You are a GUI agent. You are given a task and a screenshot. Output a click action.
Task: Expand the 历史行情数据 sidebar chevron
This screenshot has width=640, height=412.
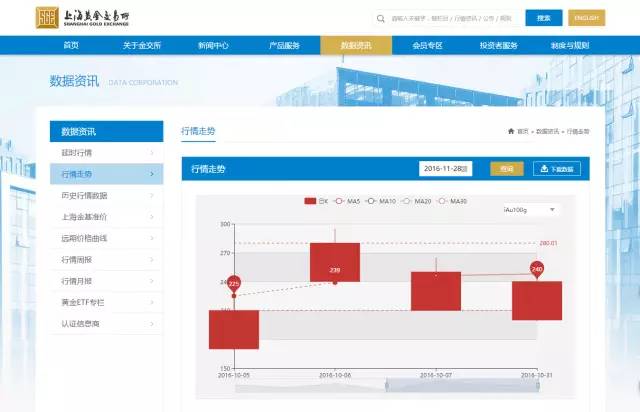(152, 196)
